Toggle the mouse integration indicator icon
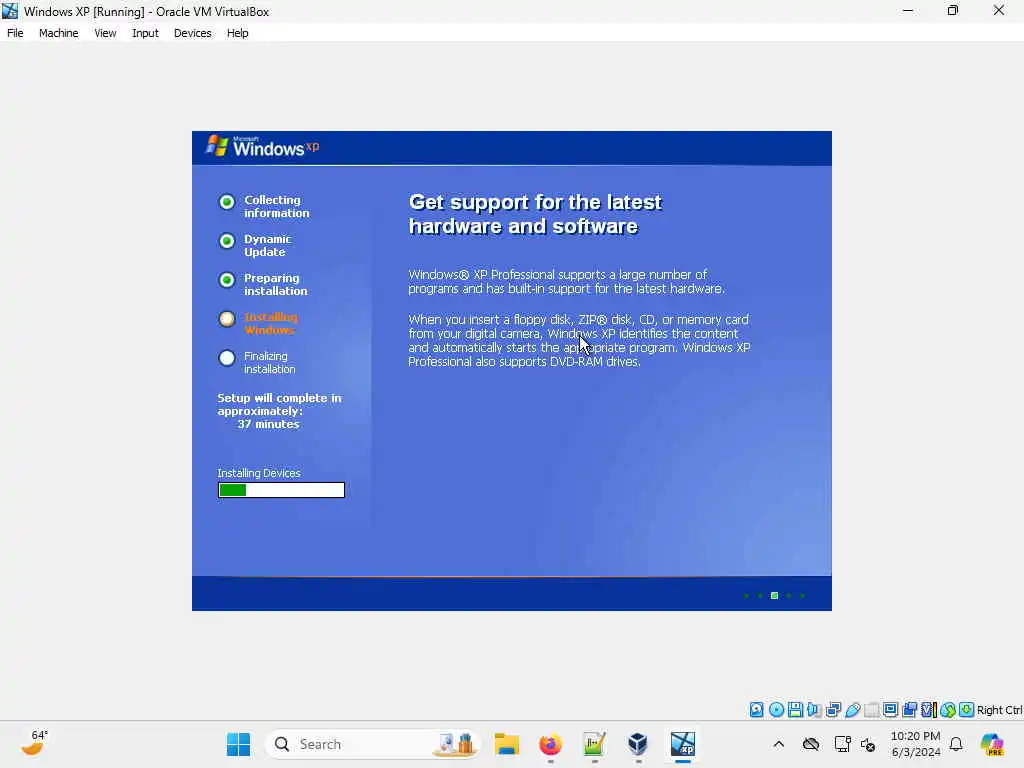The image size is (1024, 768). (948, 710)
